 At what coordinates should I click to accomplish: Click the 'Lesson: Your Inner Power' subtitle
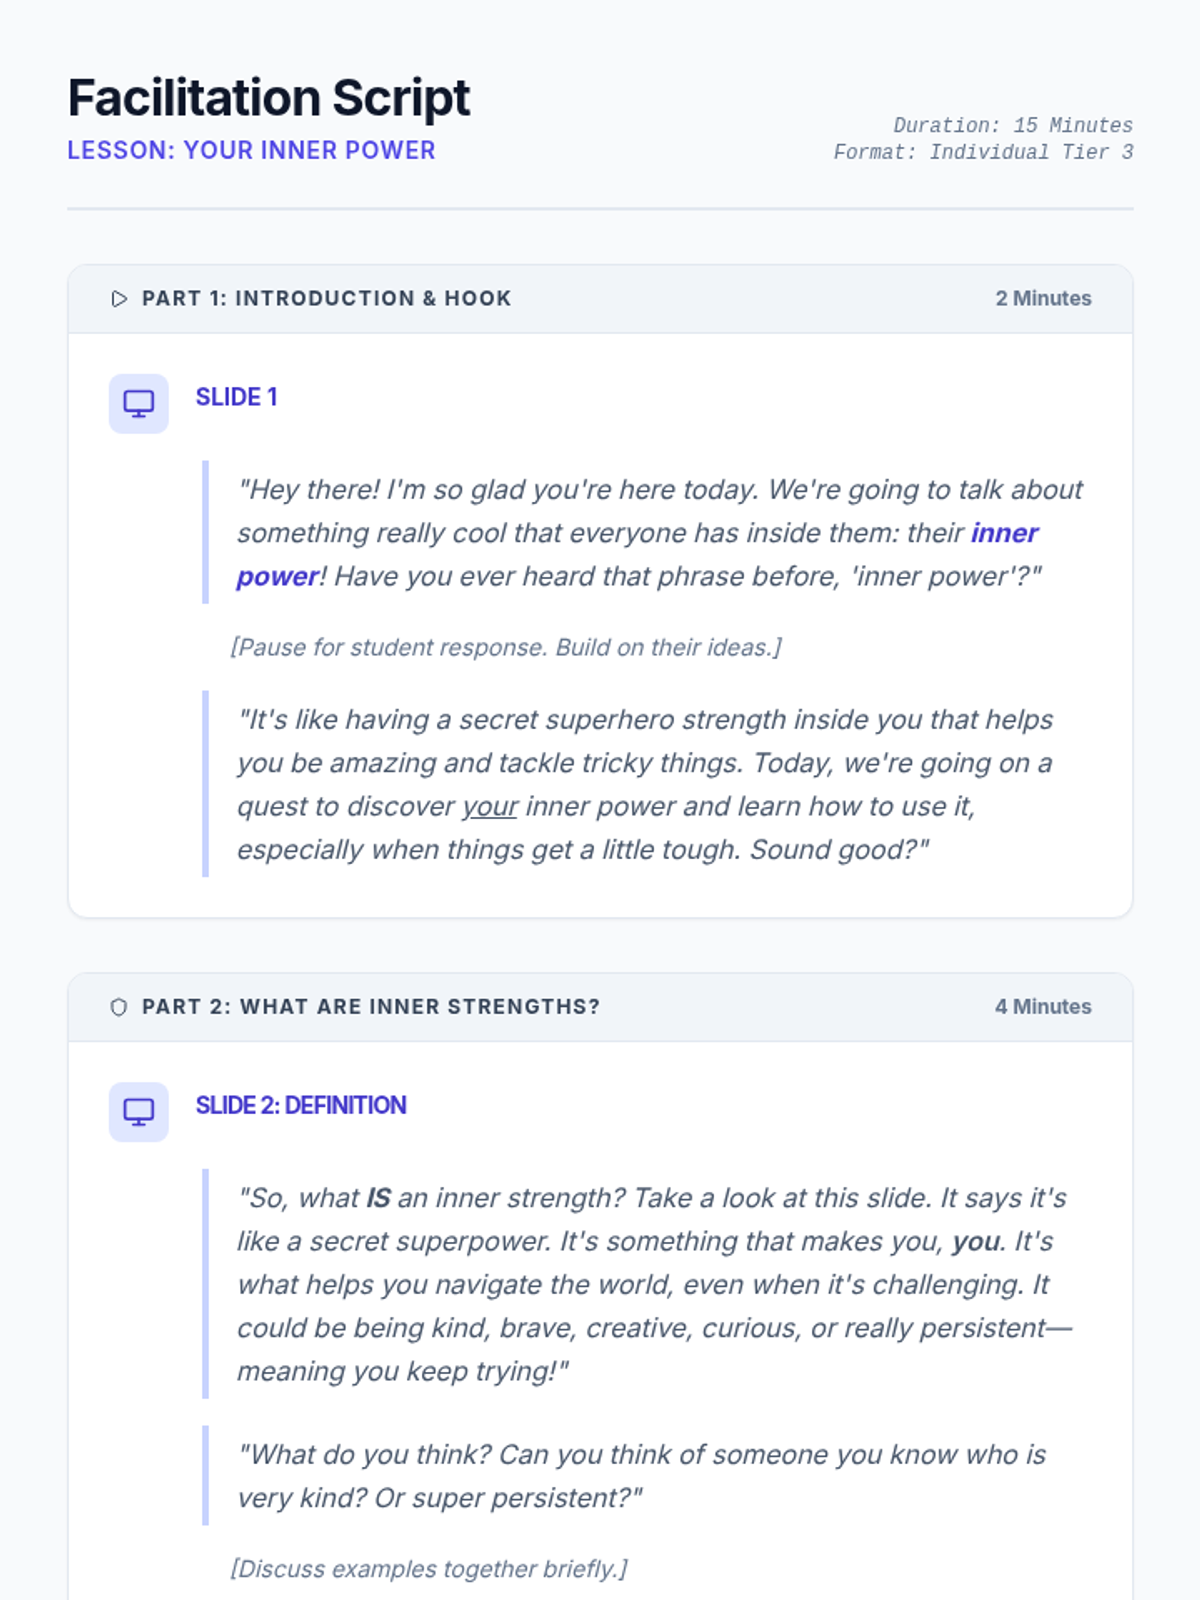(x=252, y=150)
